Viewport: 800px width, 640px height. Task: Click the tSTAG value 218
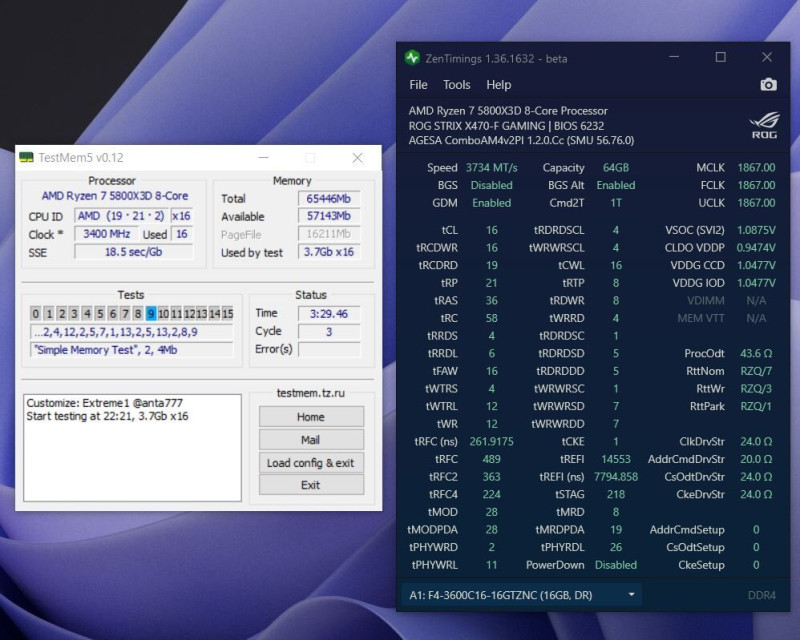tap(616, 495)
